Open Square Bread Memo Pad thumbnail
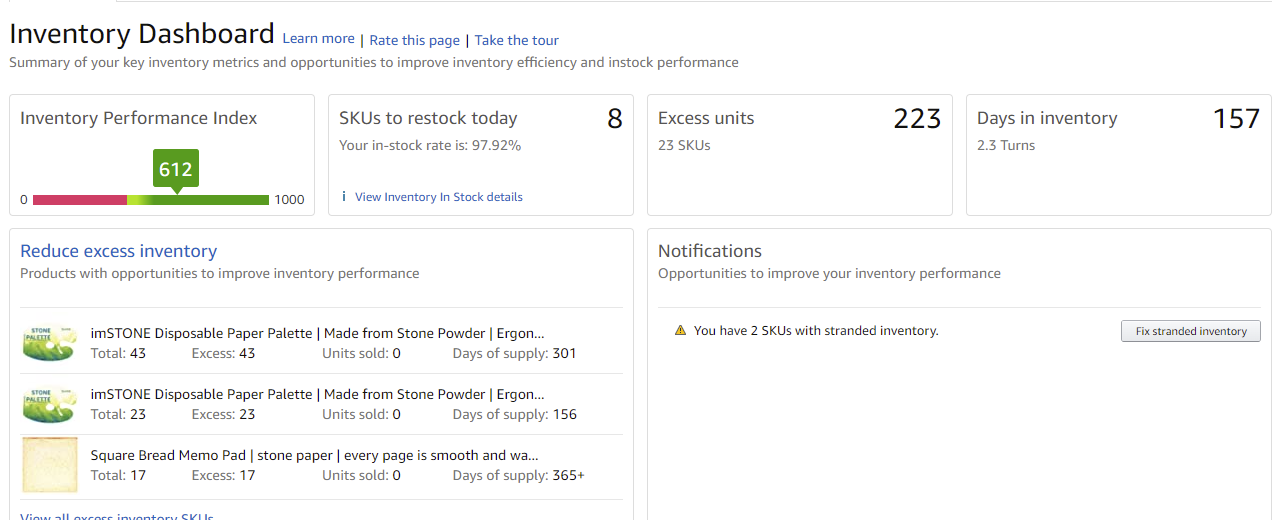Viewport: 1283px width, 520px height. click(x=50, y=465)
